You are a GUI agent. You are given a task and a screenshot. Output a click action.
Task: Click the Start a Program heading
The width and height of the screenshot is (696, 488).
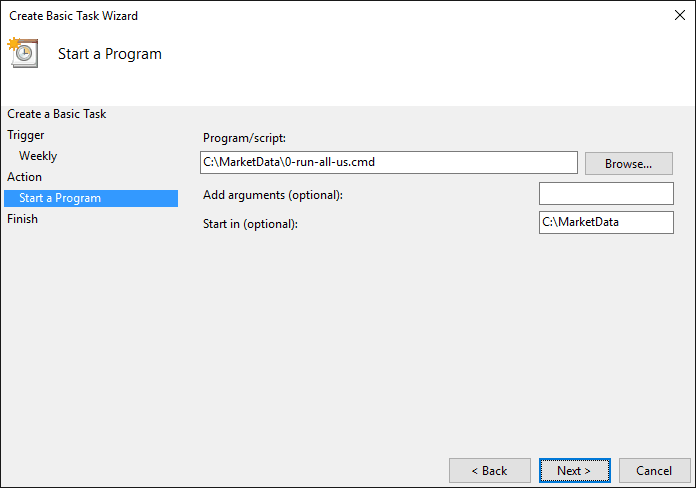pos(110,54)
